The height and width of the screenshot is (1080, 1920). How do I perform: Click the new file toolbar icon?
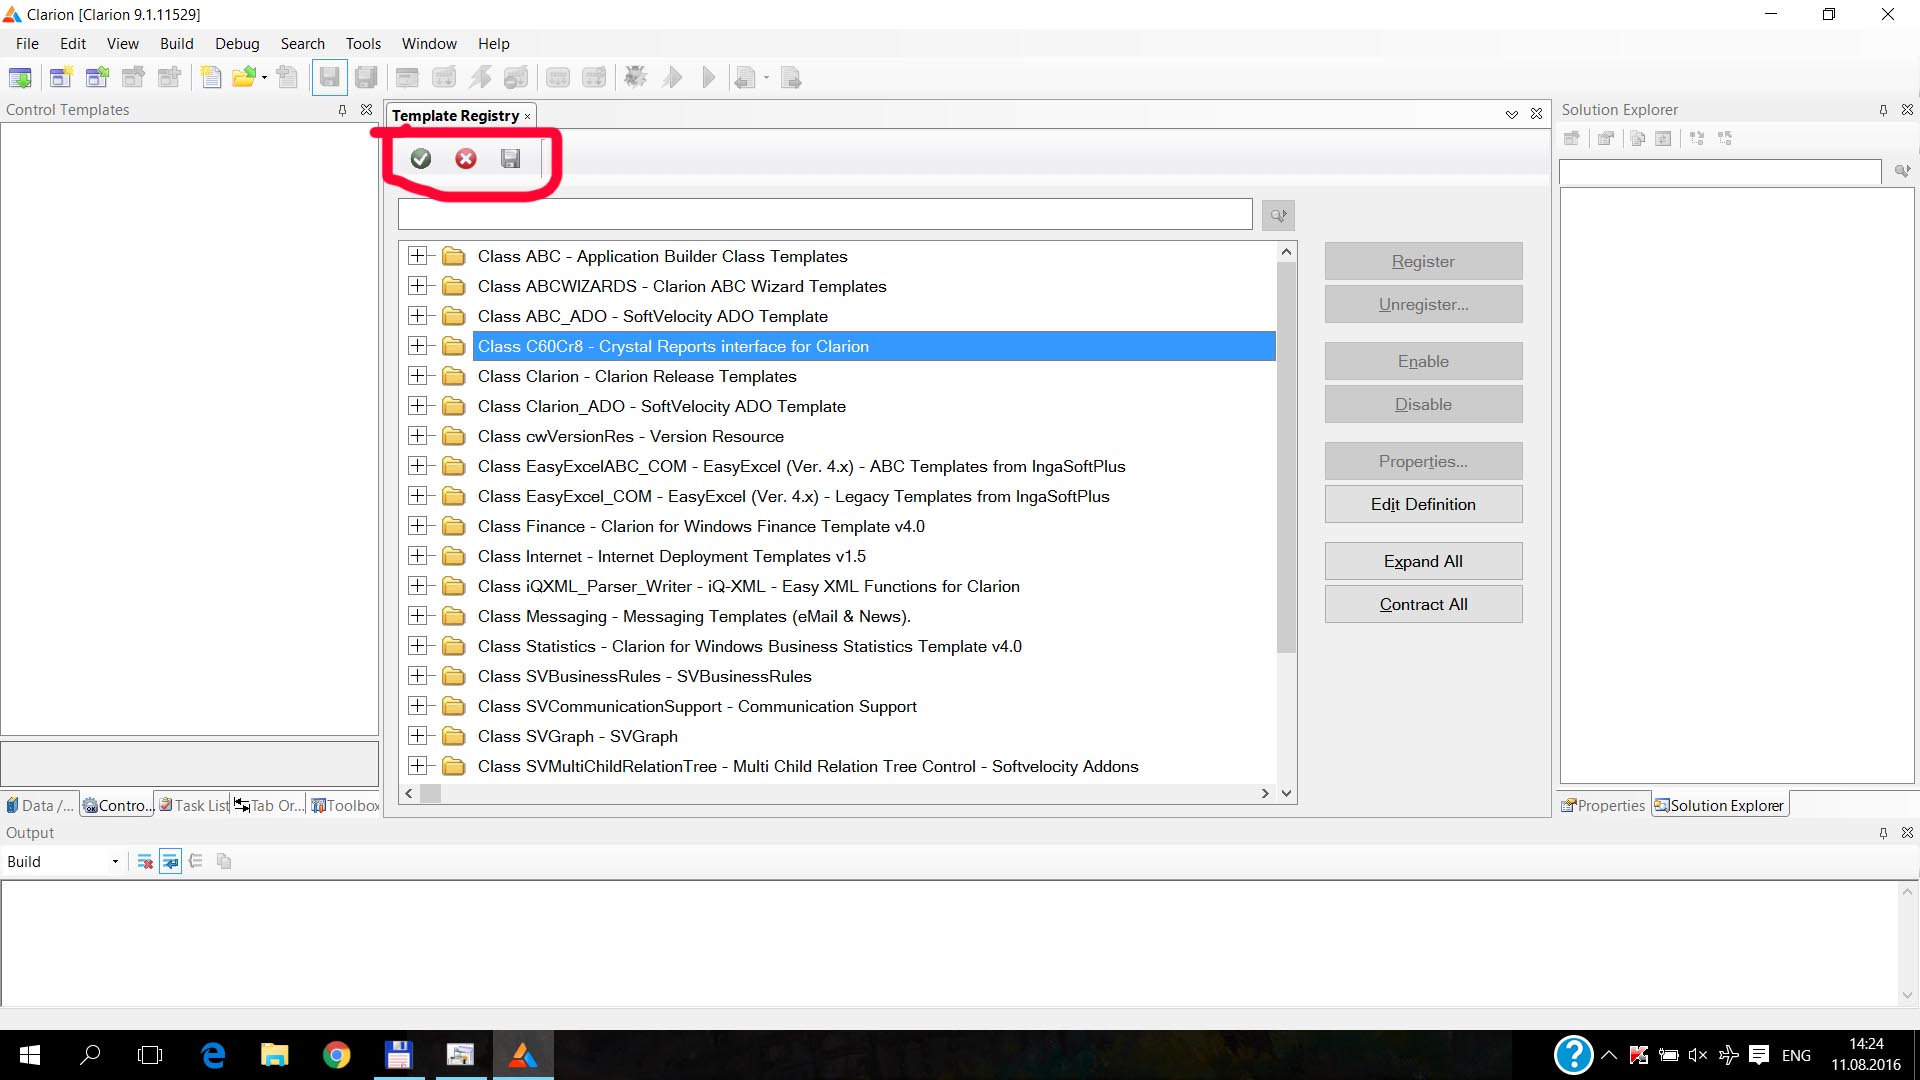point(211,78)
